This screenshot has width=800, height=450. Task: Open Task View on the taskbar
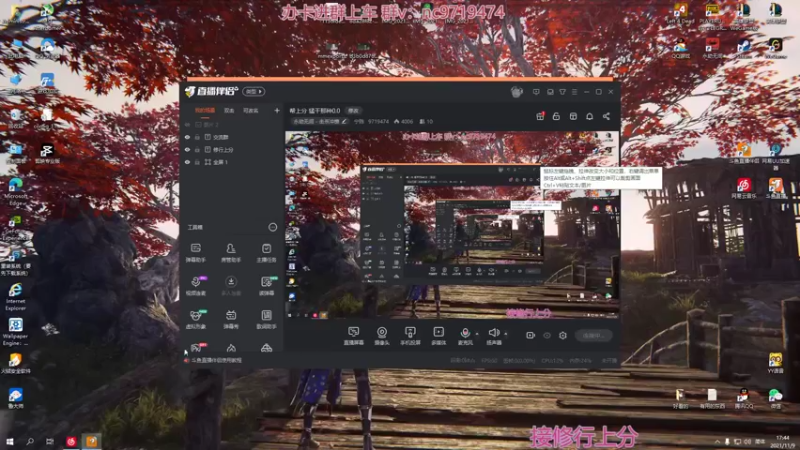click(x=49, y=441)
